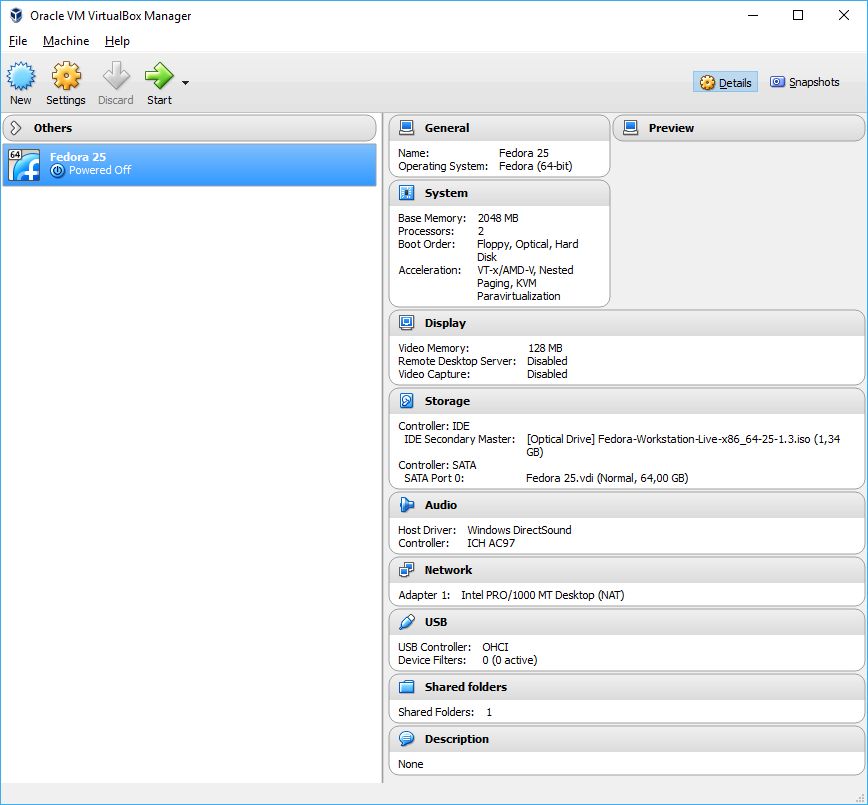This screenshot has height=805, width=868.
Task: Open the Storage section header title
Action: tap(447, 401)
